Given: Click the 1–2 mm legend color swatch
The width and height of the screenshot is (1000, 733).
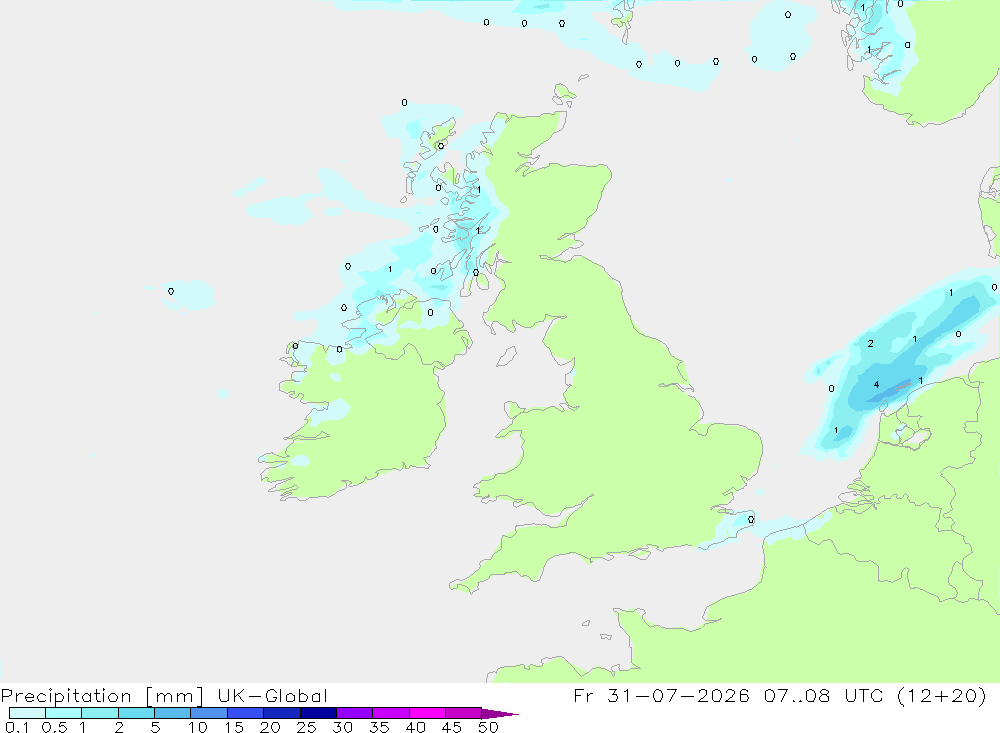Looking at the screenshot, I should [99, 713].
